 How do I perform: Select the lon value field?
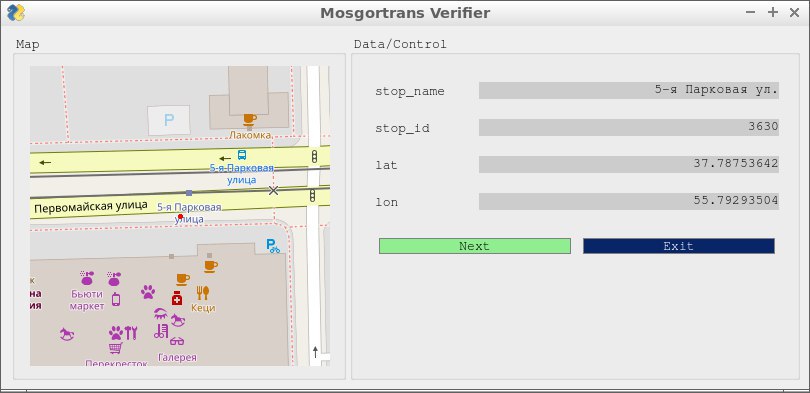click(x=629, y=201)
